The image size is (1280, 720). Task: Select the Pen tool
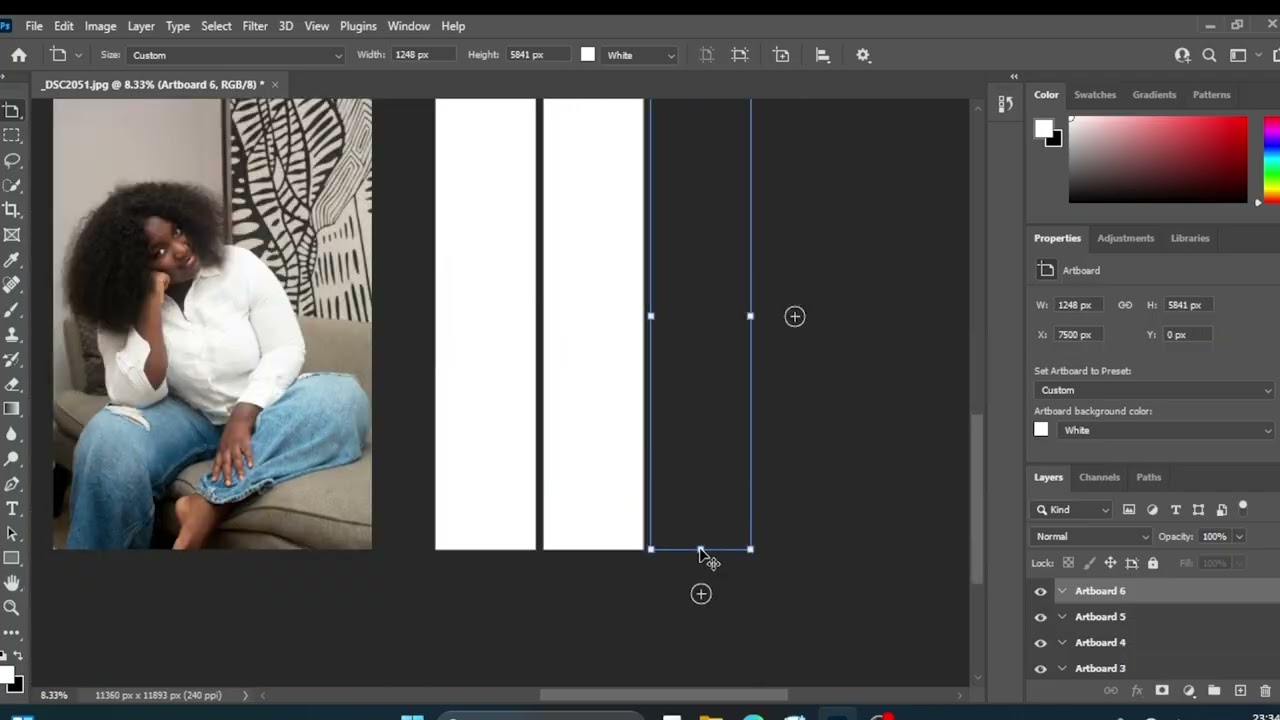click(x=12, y=484)
